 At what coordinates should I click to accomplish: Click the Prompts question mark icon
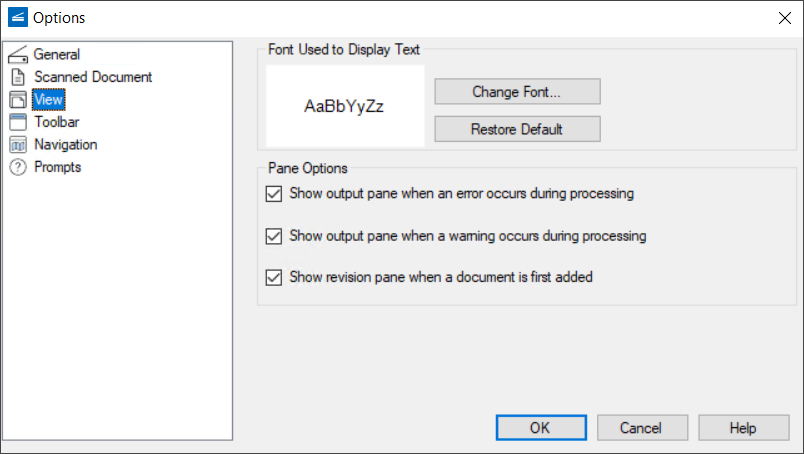(17, 167)
